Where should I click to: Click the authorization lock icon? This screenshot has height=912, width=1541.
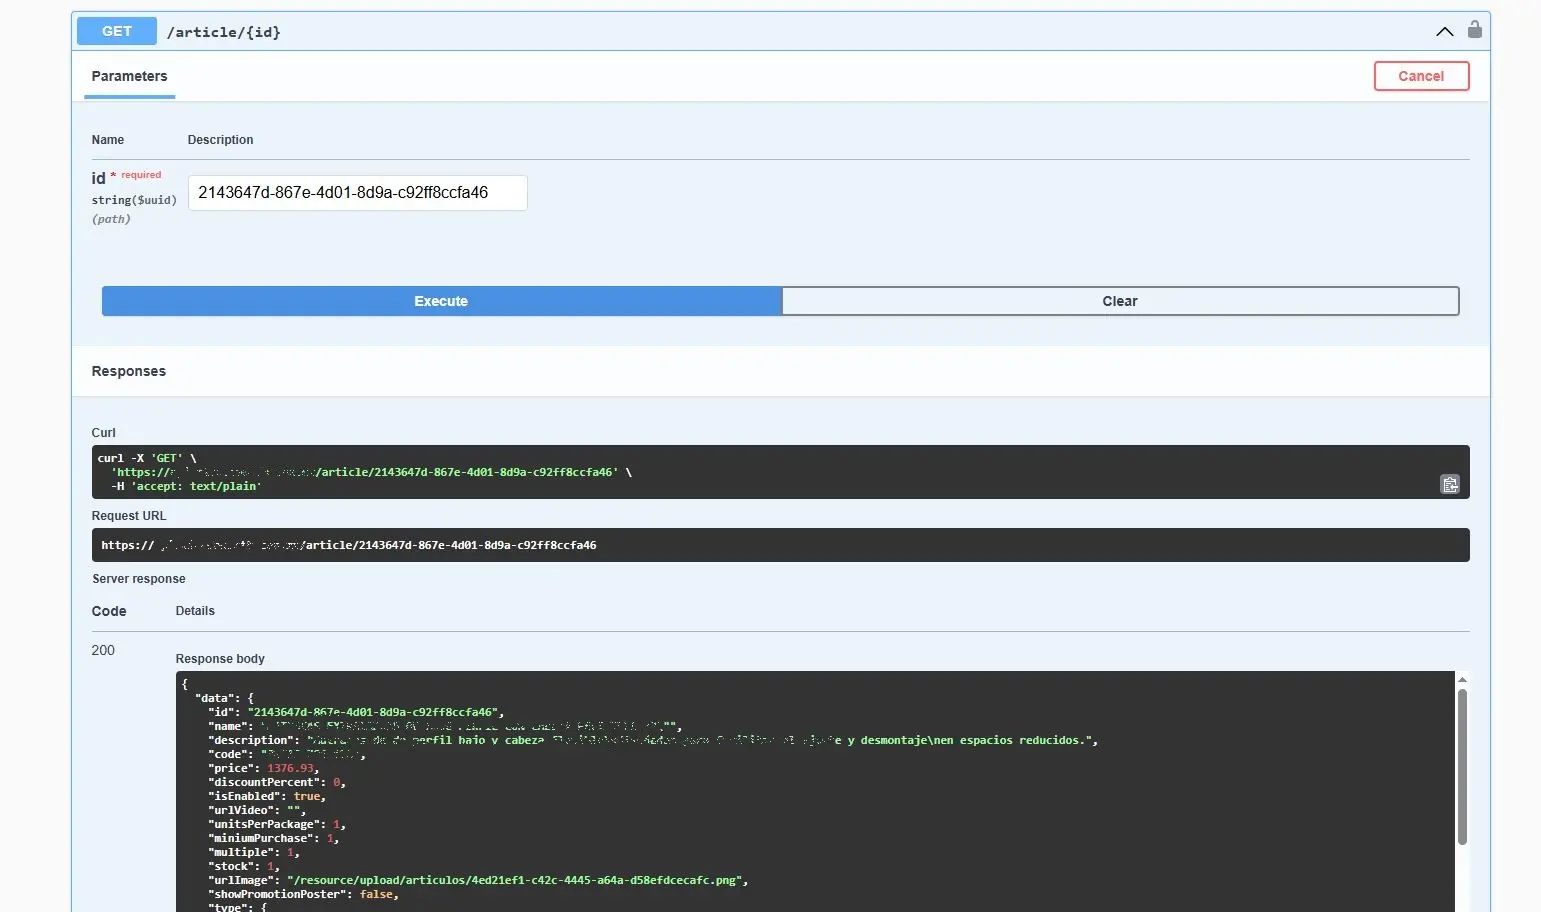[x=1474, y=30]
